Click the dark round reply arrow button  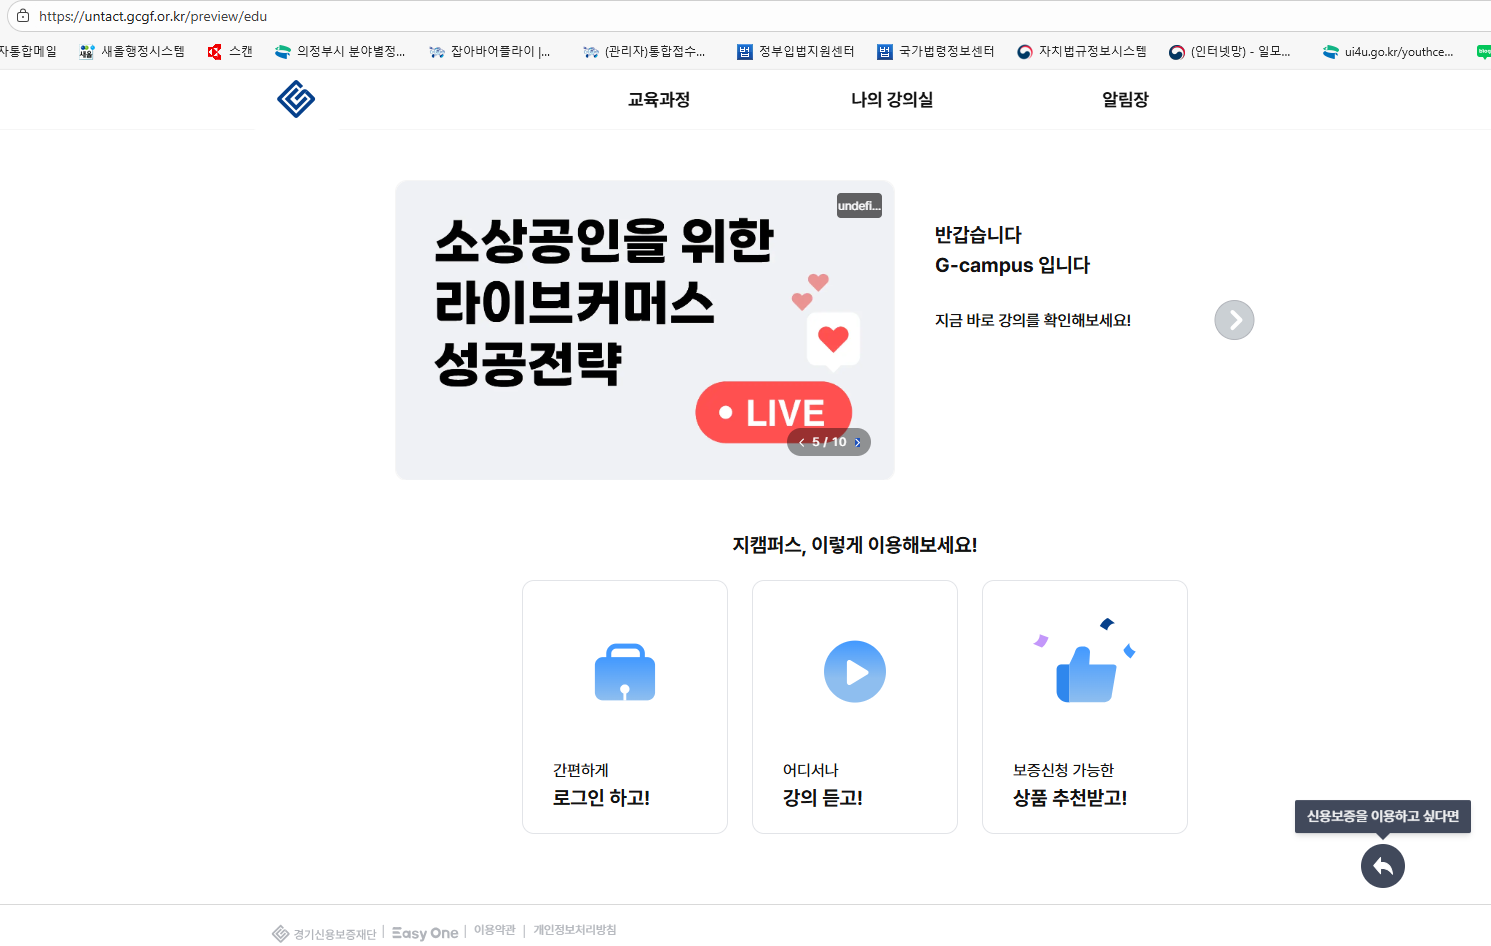(1382, 866)
